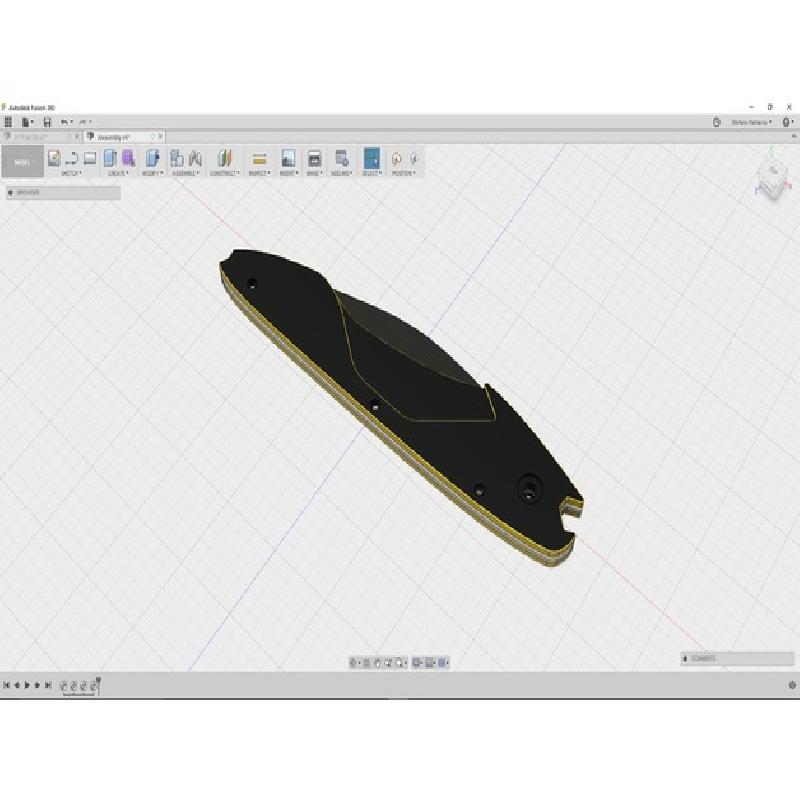Screen dimensions: 800x800
Task: Expand the ASSEMBLE dropdown label
Action: [185, 173]
